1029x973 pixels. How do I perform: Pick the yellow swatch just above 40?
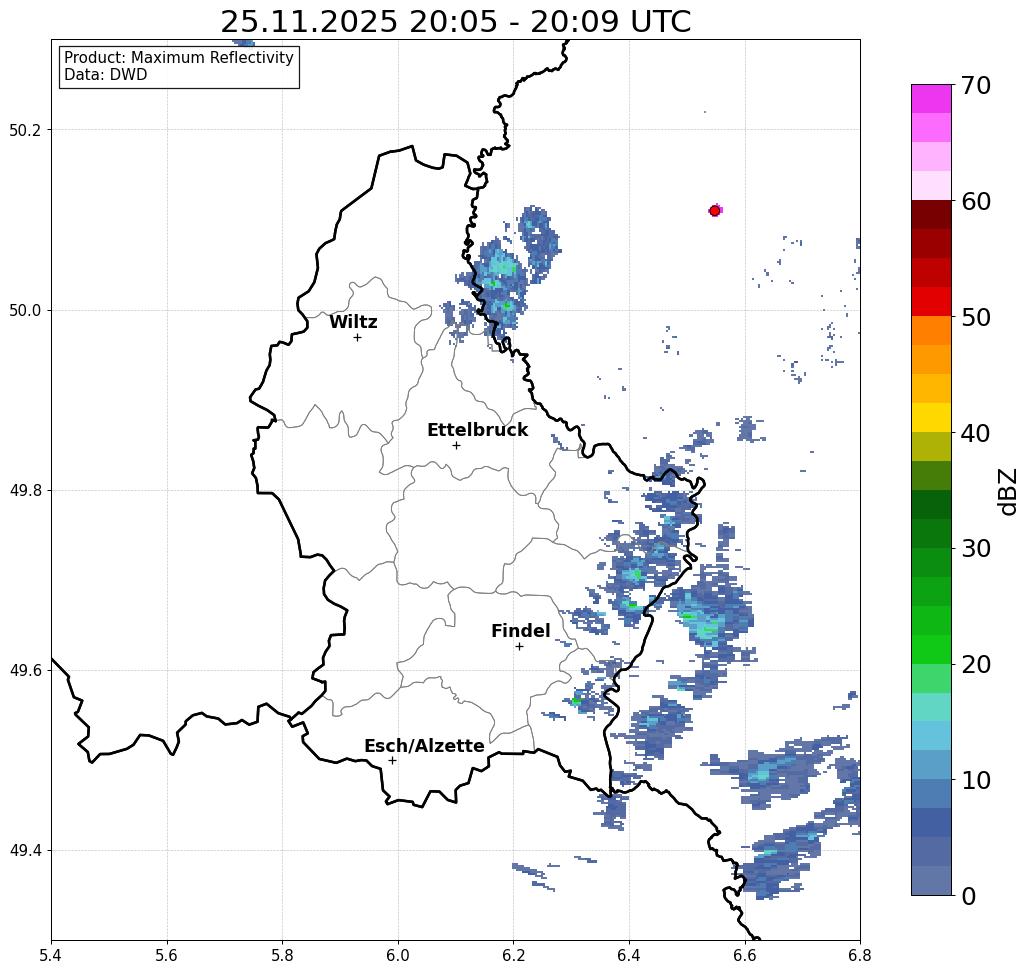click(931, 417)
